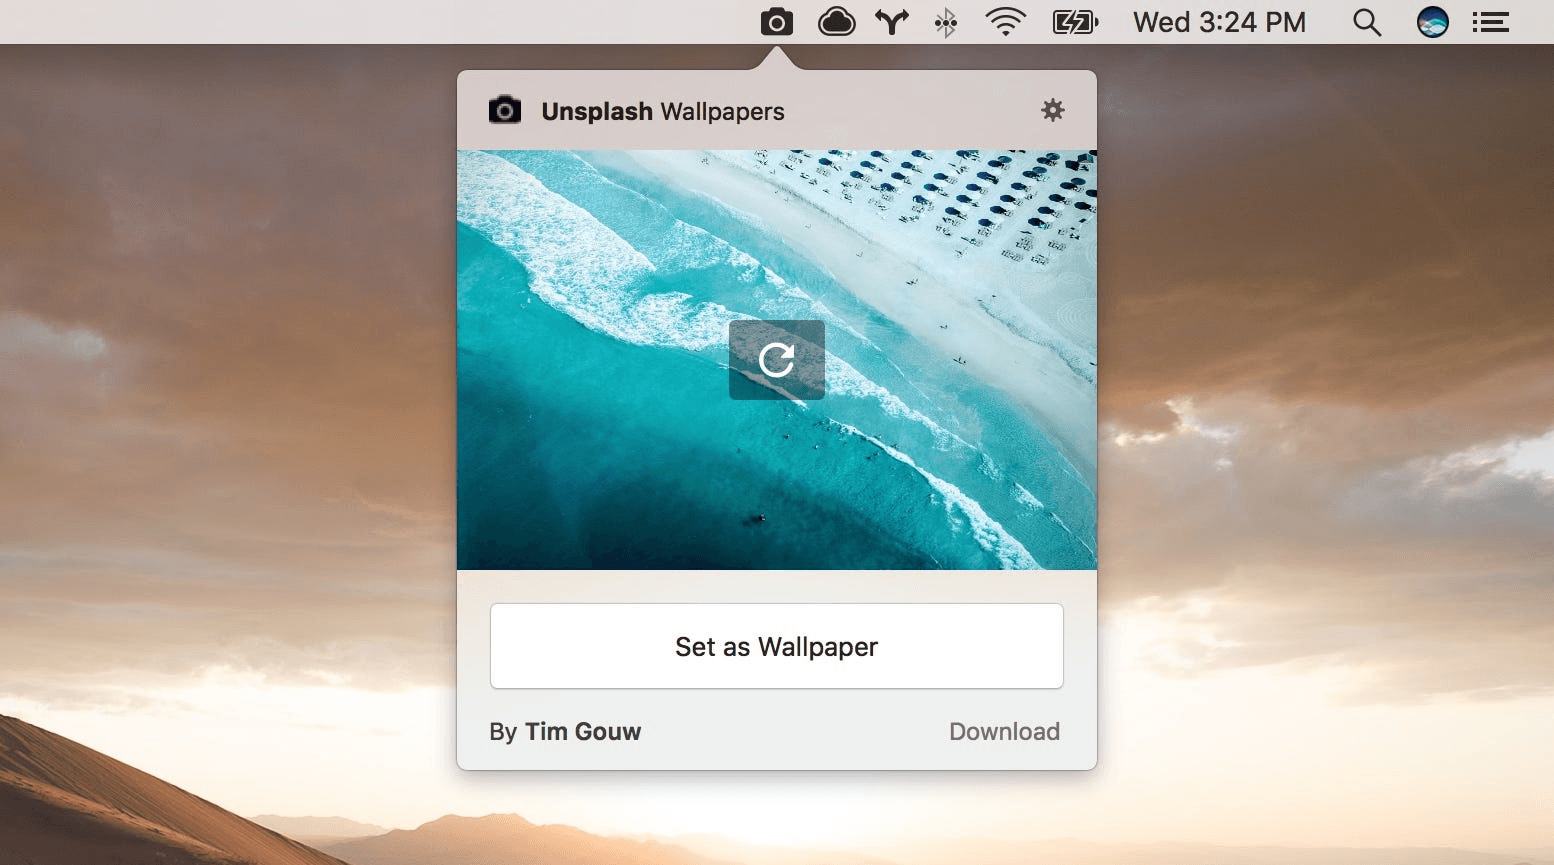Click the cloud icon in the menu bar

pyautogui.click(x=836, y=22)
